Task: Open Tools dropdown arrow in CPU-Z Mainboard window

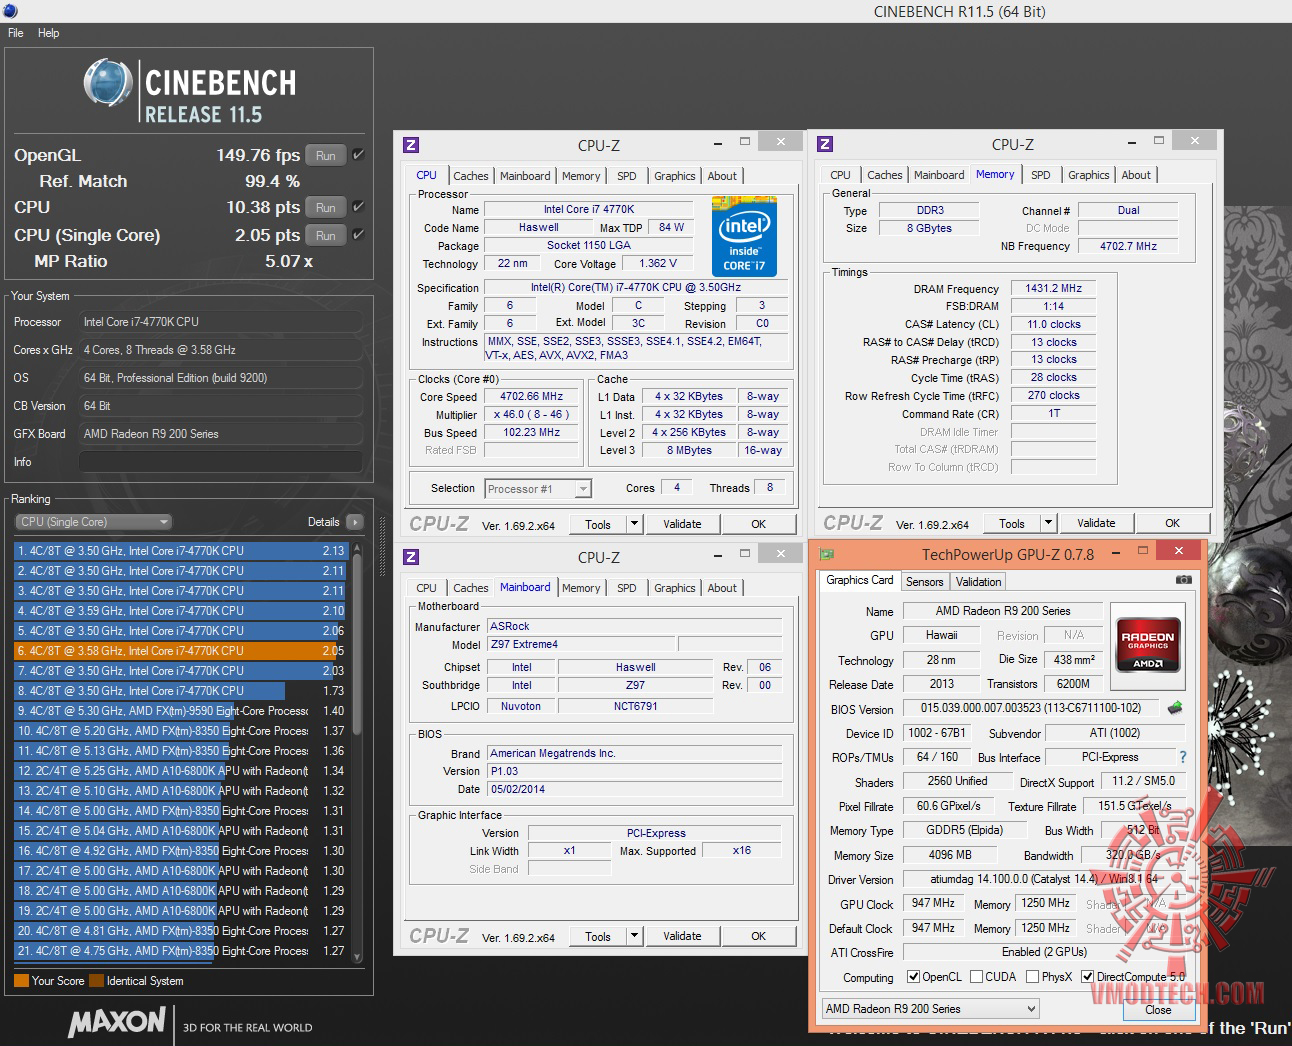Action: click(634, 936)
